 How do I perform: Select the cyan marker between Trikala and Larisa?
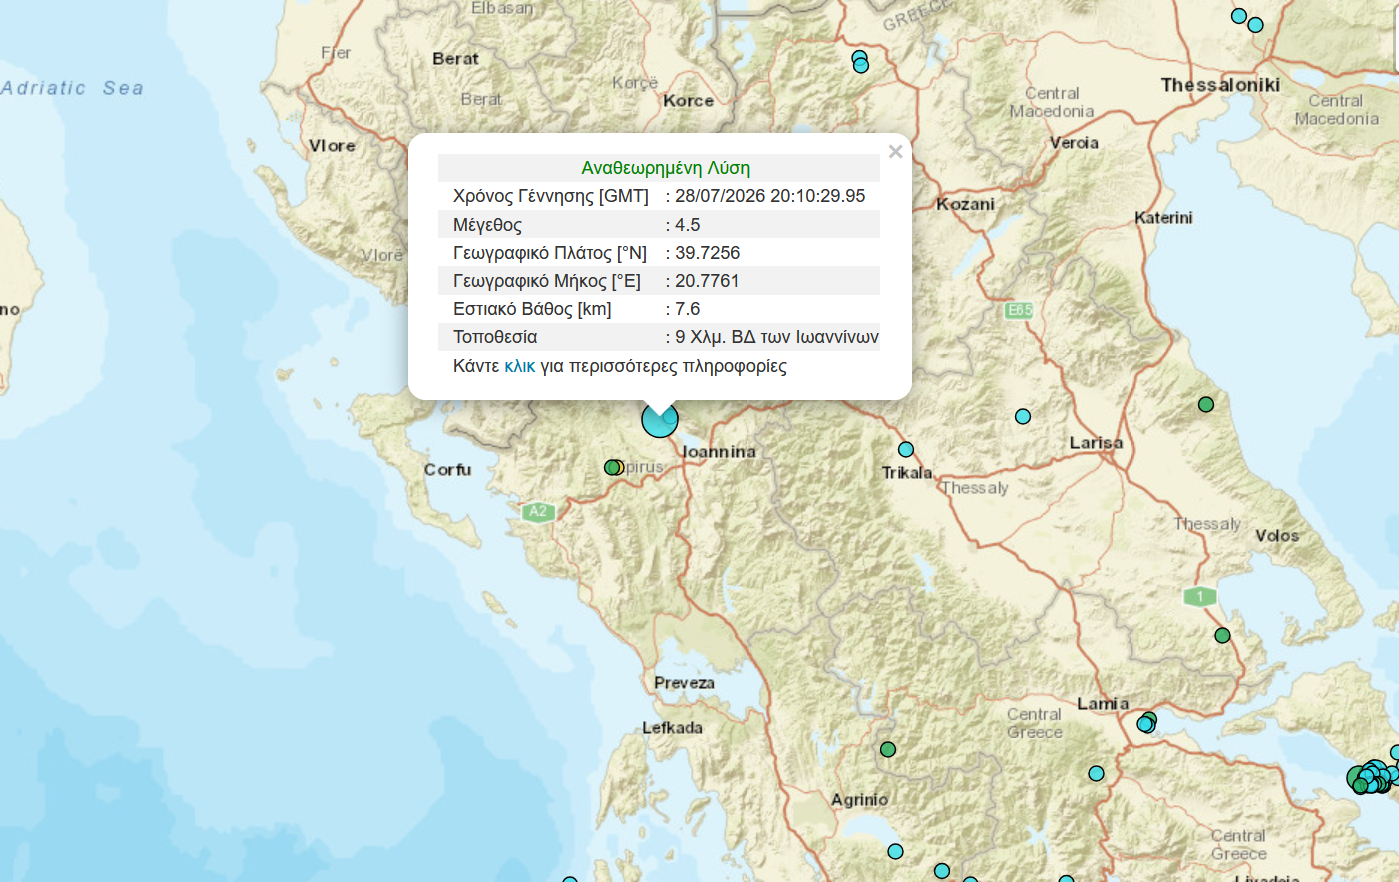[1023, 416]
